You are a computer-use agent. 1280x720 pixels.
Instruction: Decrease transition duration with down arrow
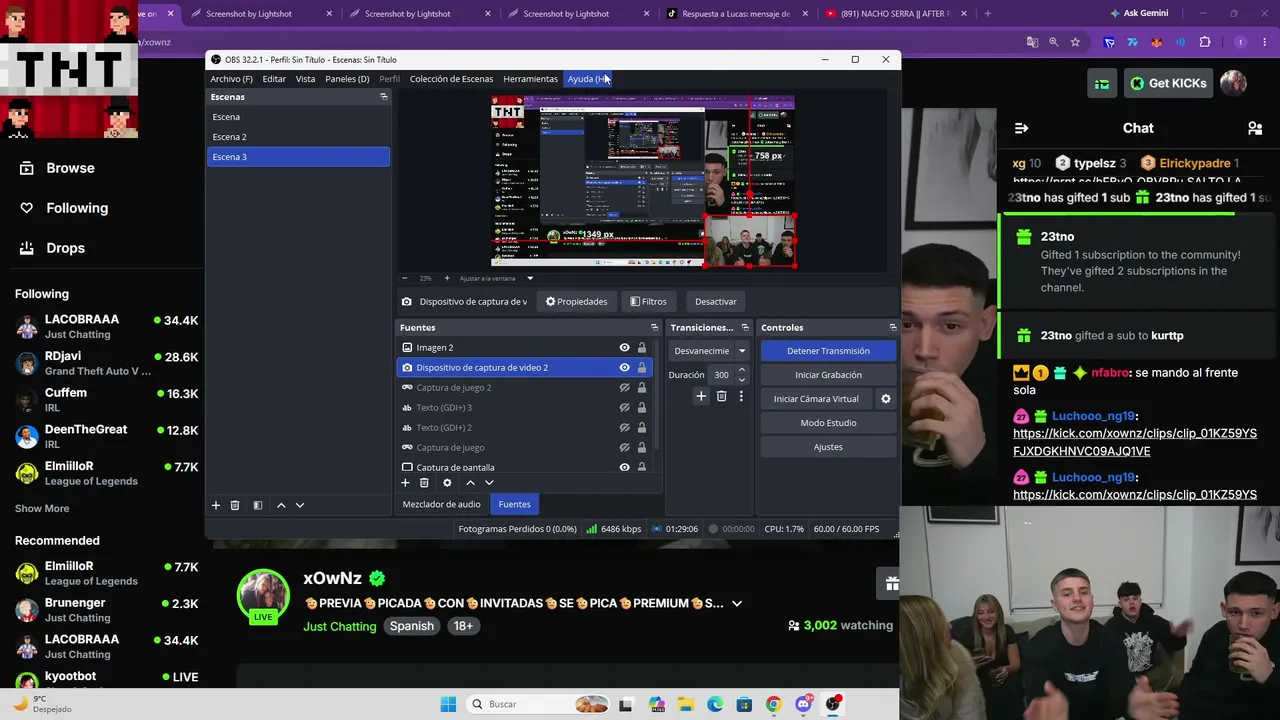point(741,380)
